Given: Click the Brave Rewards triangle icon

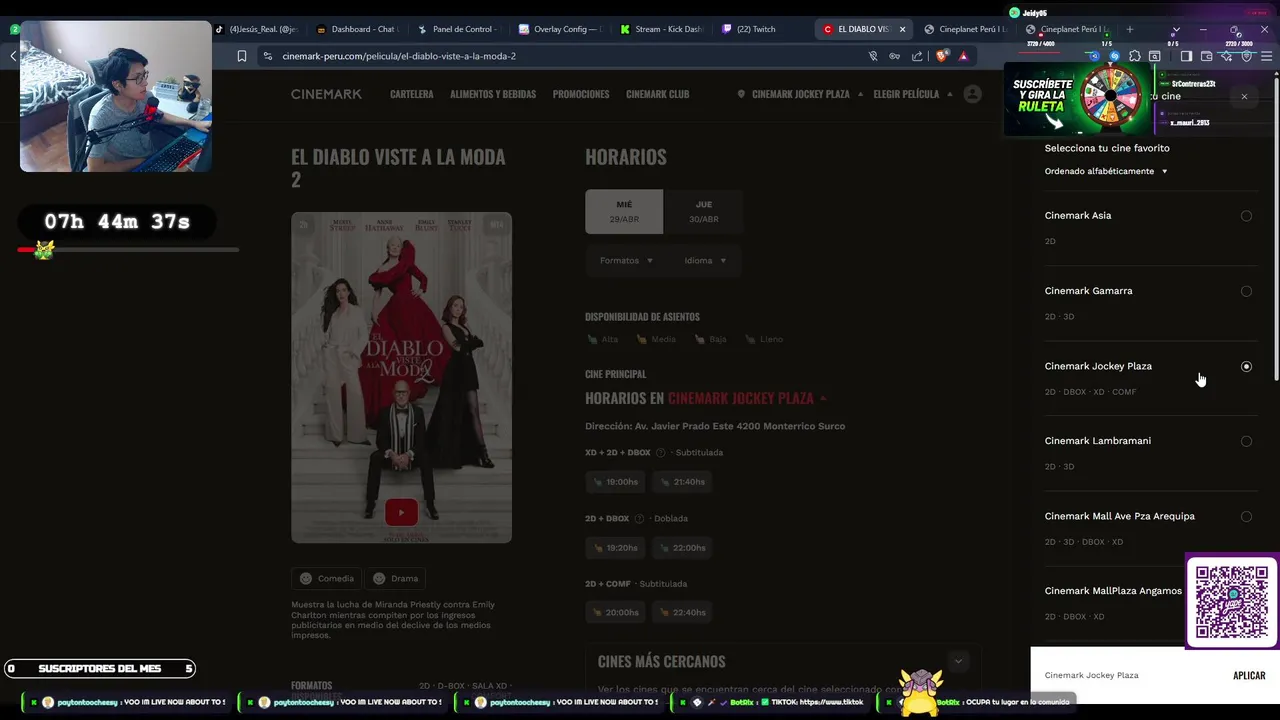Looking at the screenshot, I should tap(963, 56).
